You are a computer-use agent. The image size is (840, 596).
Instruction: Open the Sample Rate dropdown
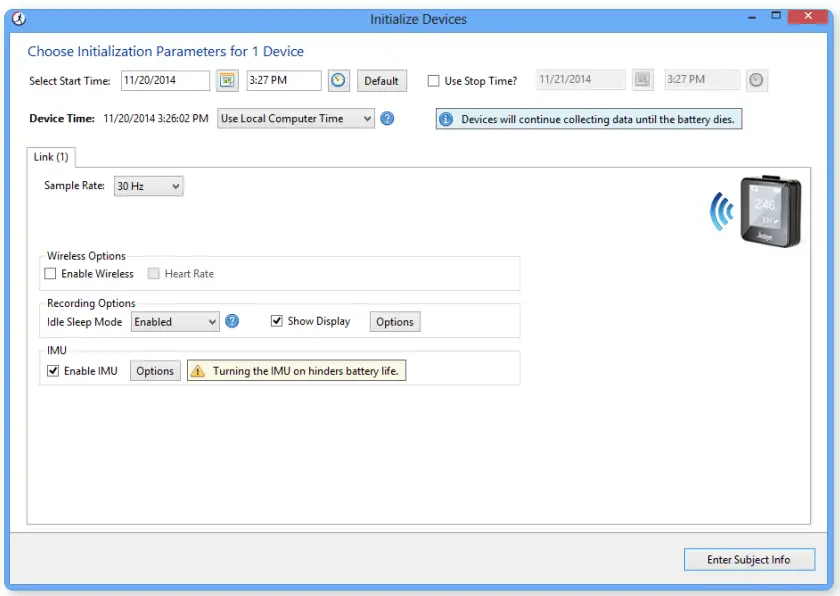coord(148,186)
